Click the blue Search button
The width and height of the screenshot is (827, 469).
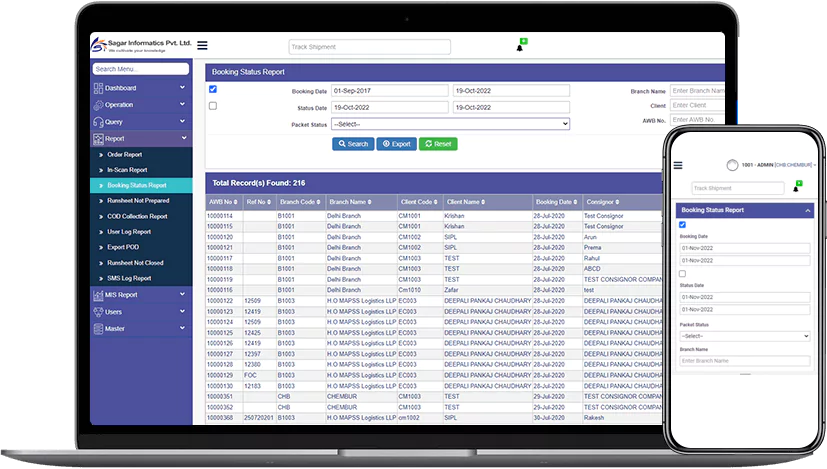click(x=353, y=144)
